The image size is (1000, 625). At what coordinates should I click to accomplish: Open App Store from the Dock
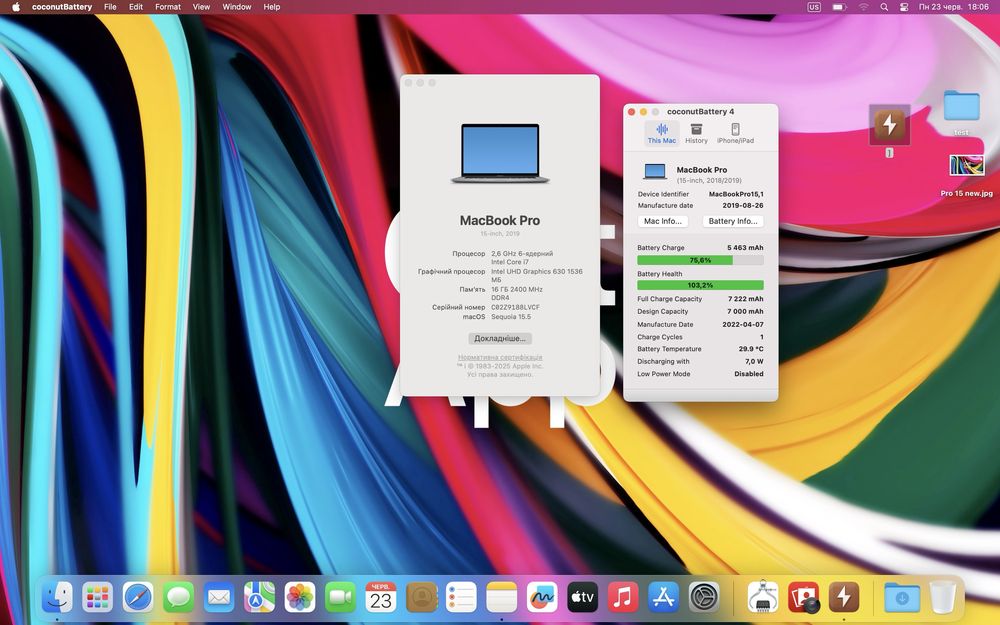[663, 598]
